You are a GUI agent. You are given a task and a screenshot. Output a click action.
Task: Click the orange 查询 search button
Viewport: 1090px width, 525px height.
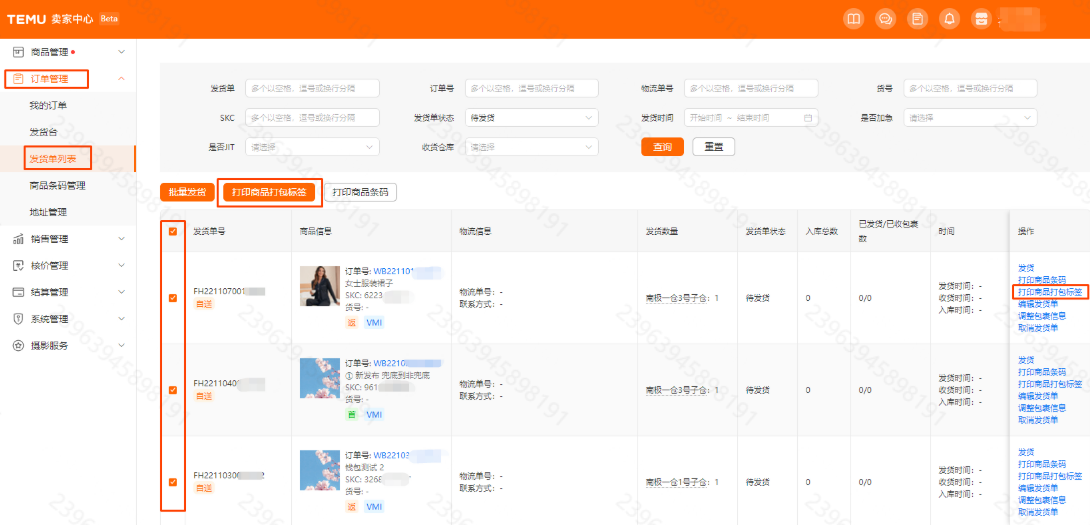(662, 147)
